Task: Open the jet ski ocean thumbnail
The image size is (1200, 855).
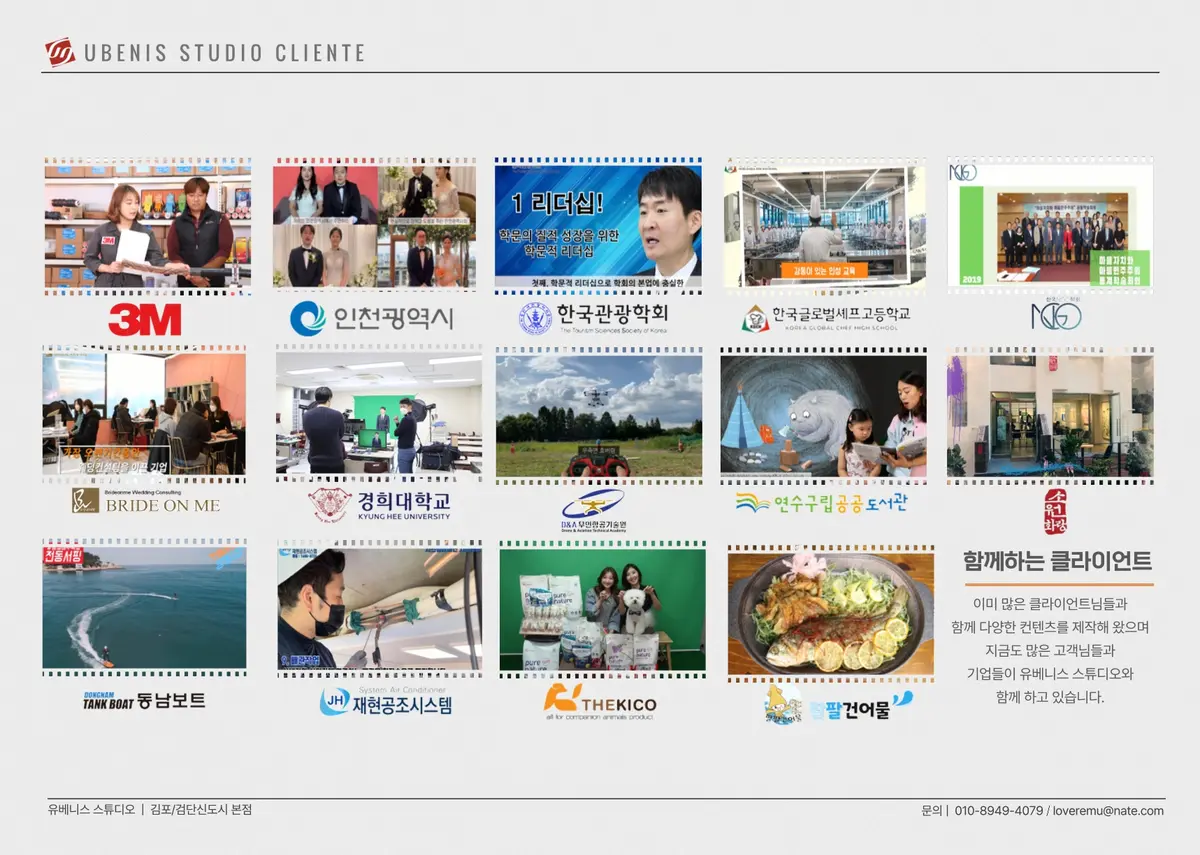Action: coord(144,608)
